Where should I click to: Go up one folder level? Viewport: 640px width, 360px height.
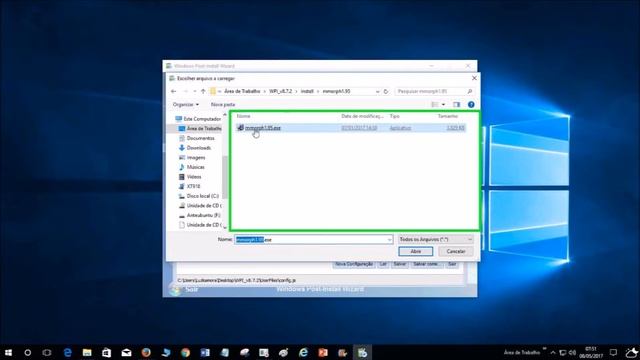tap(203, 91)
